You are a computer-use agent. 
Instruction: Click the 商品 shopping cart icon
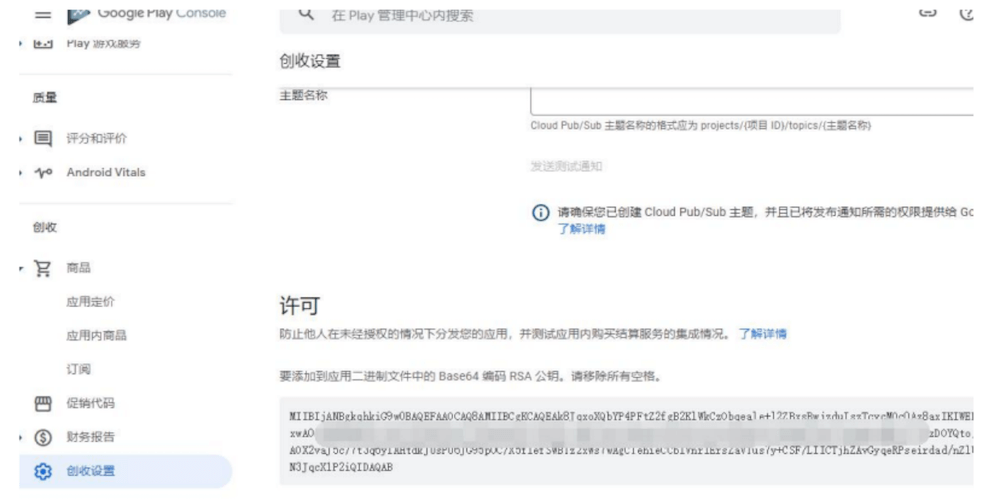pos(43,268)
